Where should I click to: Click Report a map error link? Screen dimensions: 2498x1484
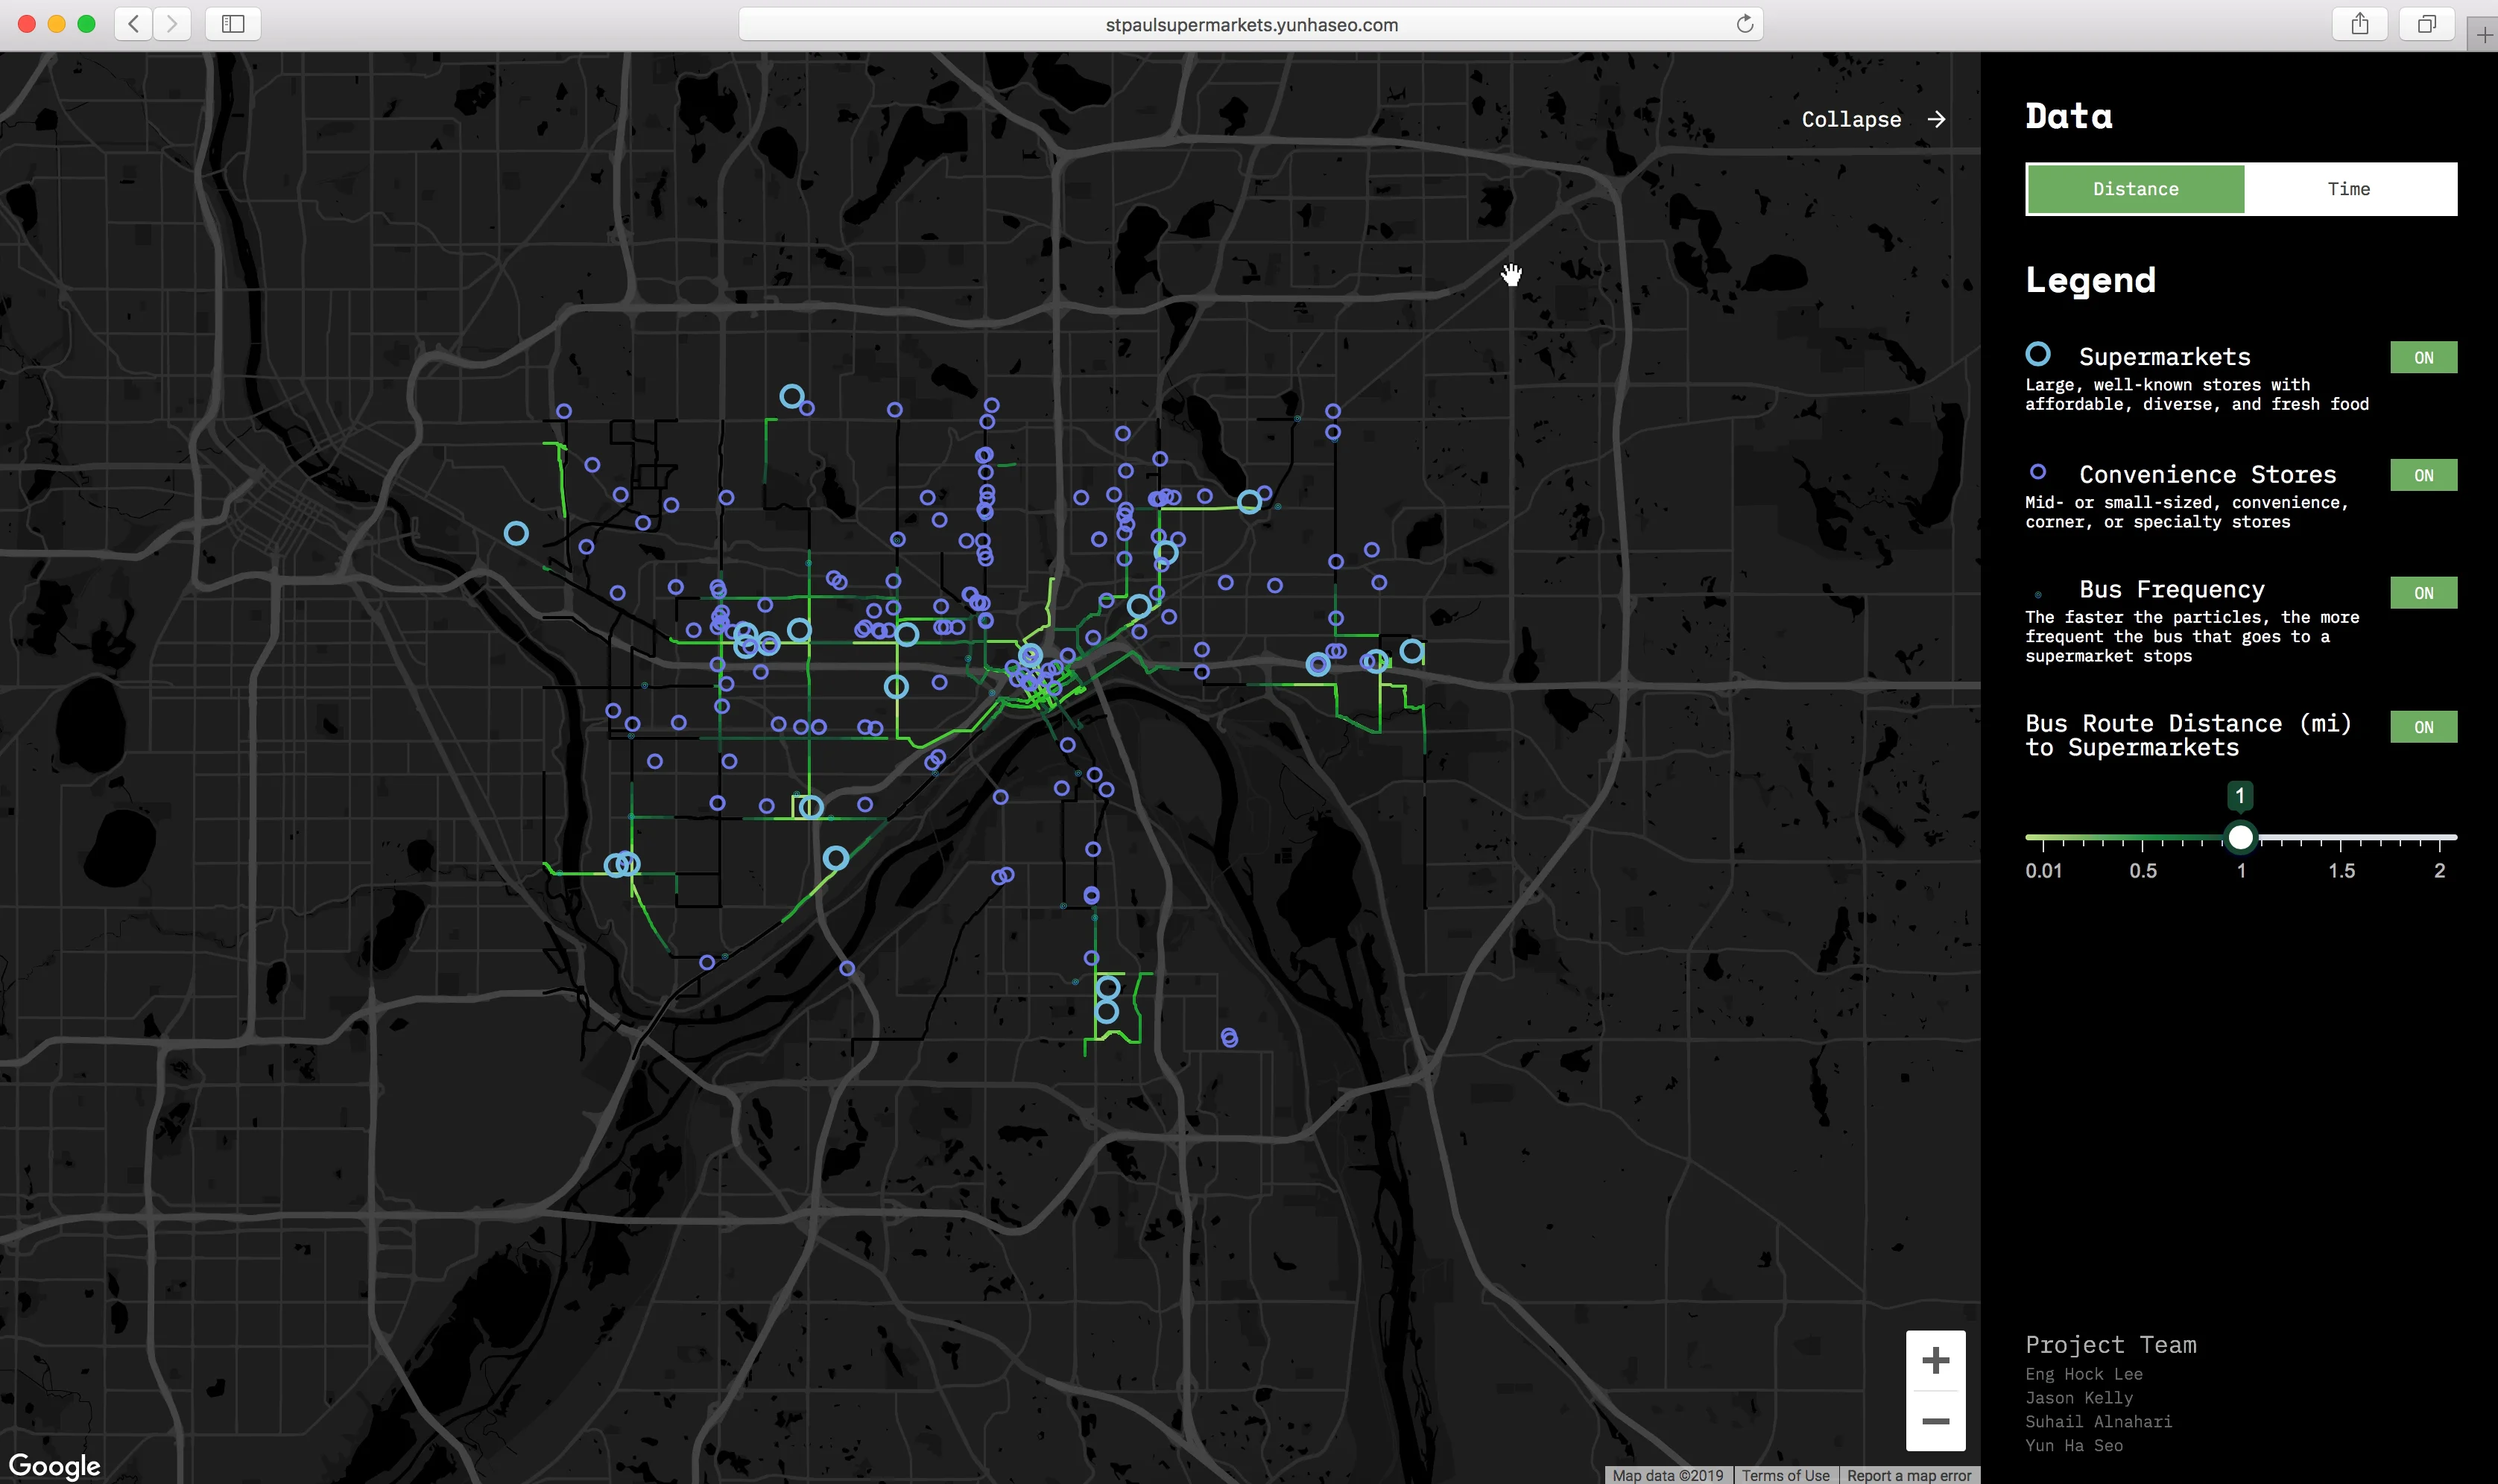pos(1909,1475)
